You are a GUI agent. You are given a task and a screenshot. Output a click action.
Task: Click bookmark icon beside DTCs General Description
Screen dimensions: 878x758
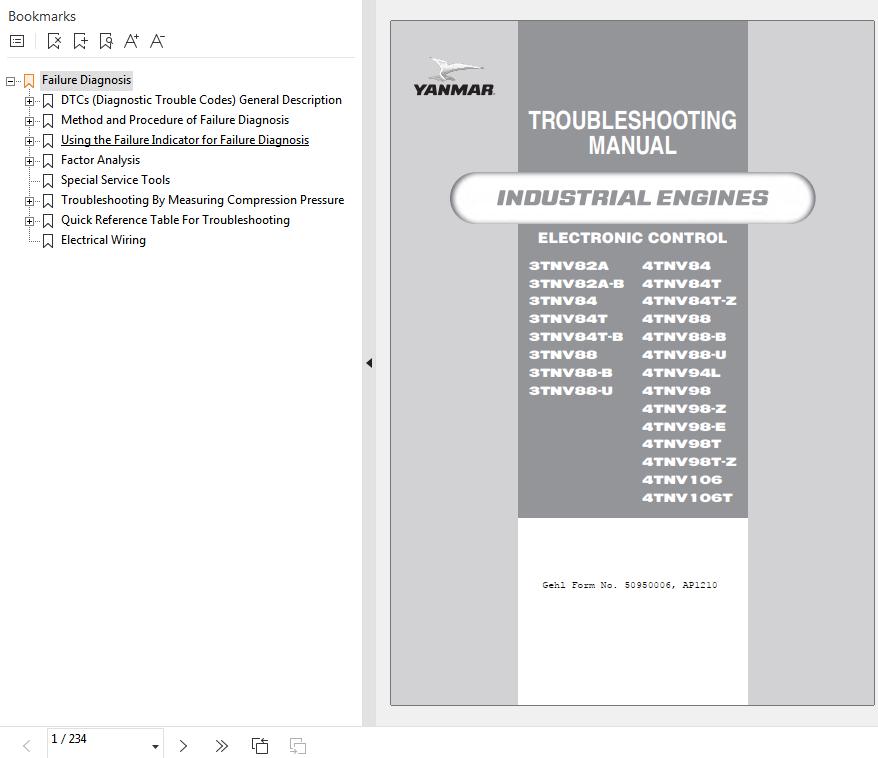pyautogui.click(x=48, y=101)
